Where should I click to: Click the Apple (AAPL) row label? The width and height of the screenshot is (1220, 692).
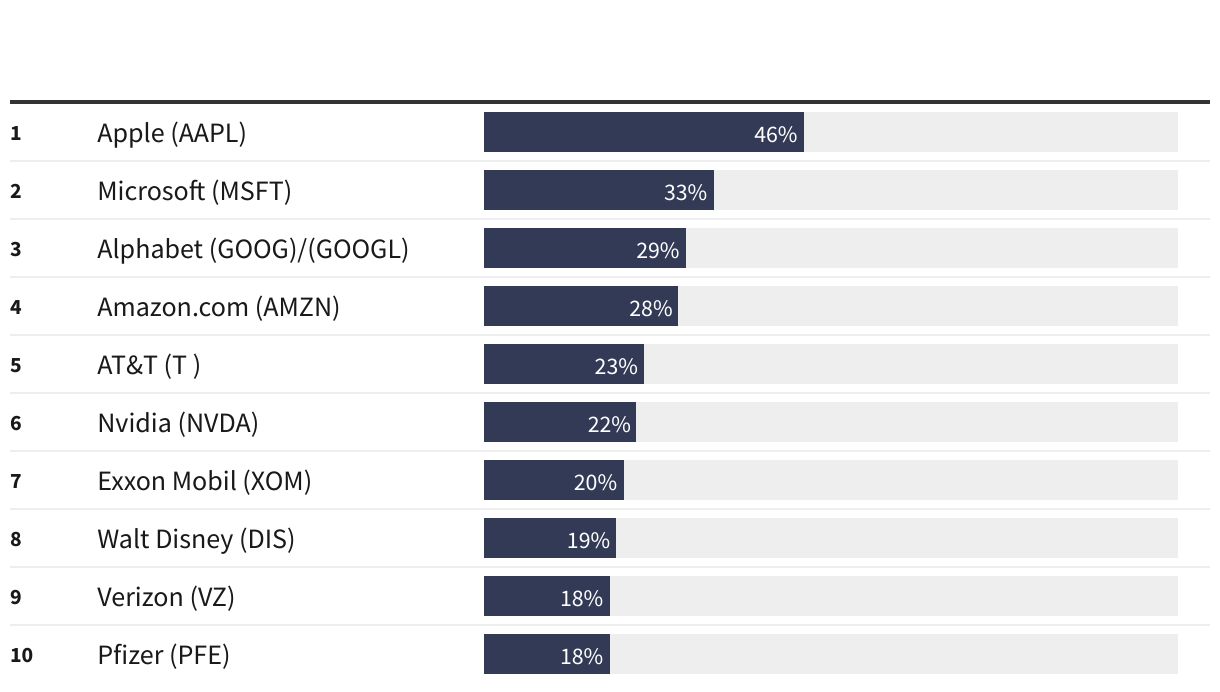click(x=171, y=133)
